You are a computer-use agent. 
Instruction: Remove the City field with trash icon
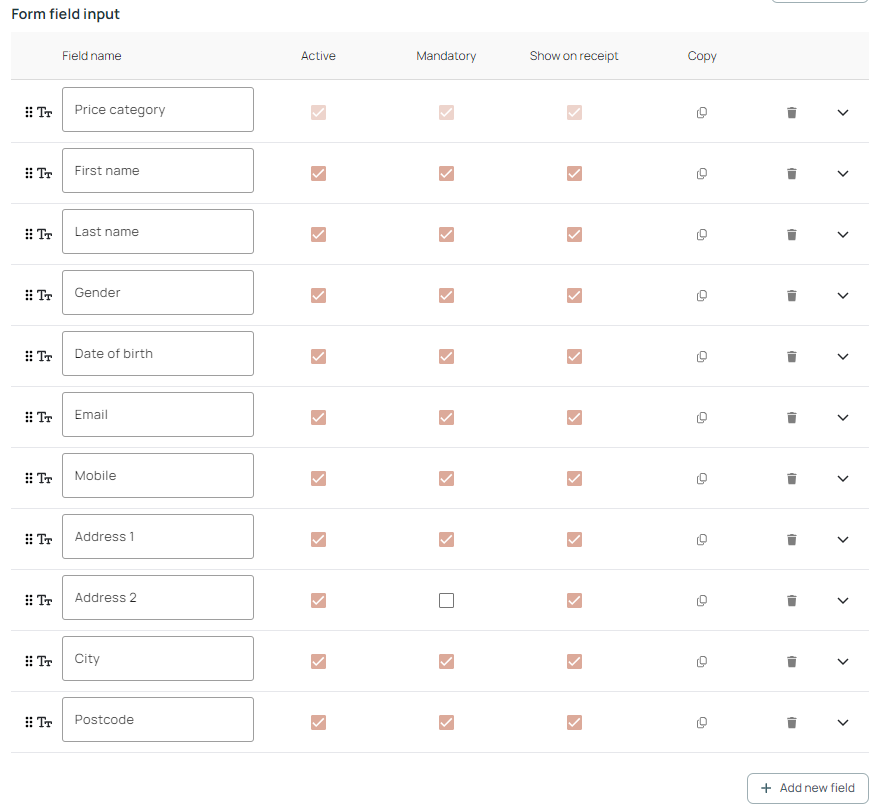point(792,662)
